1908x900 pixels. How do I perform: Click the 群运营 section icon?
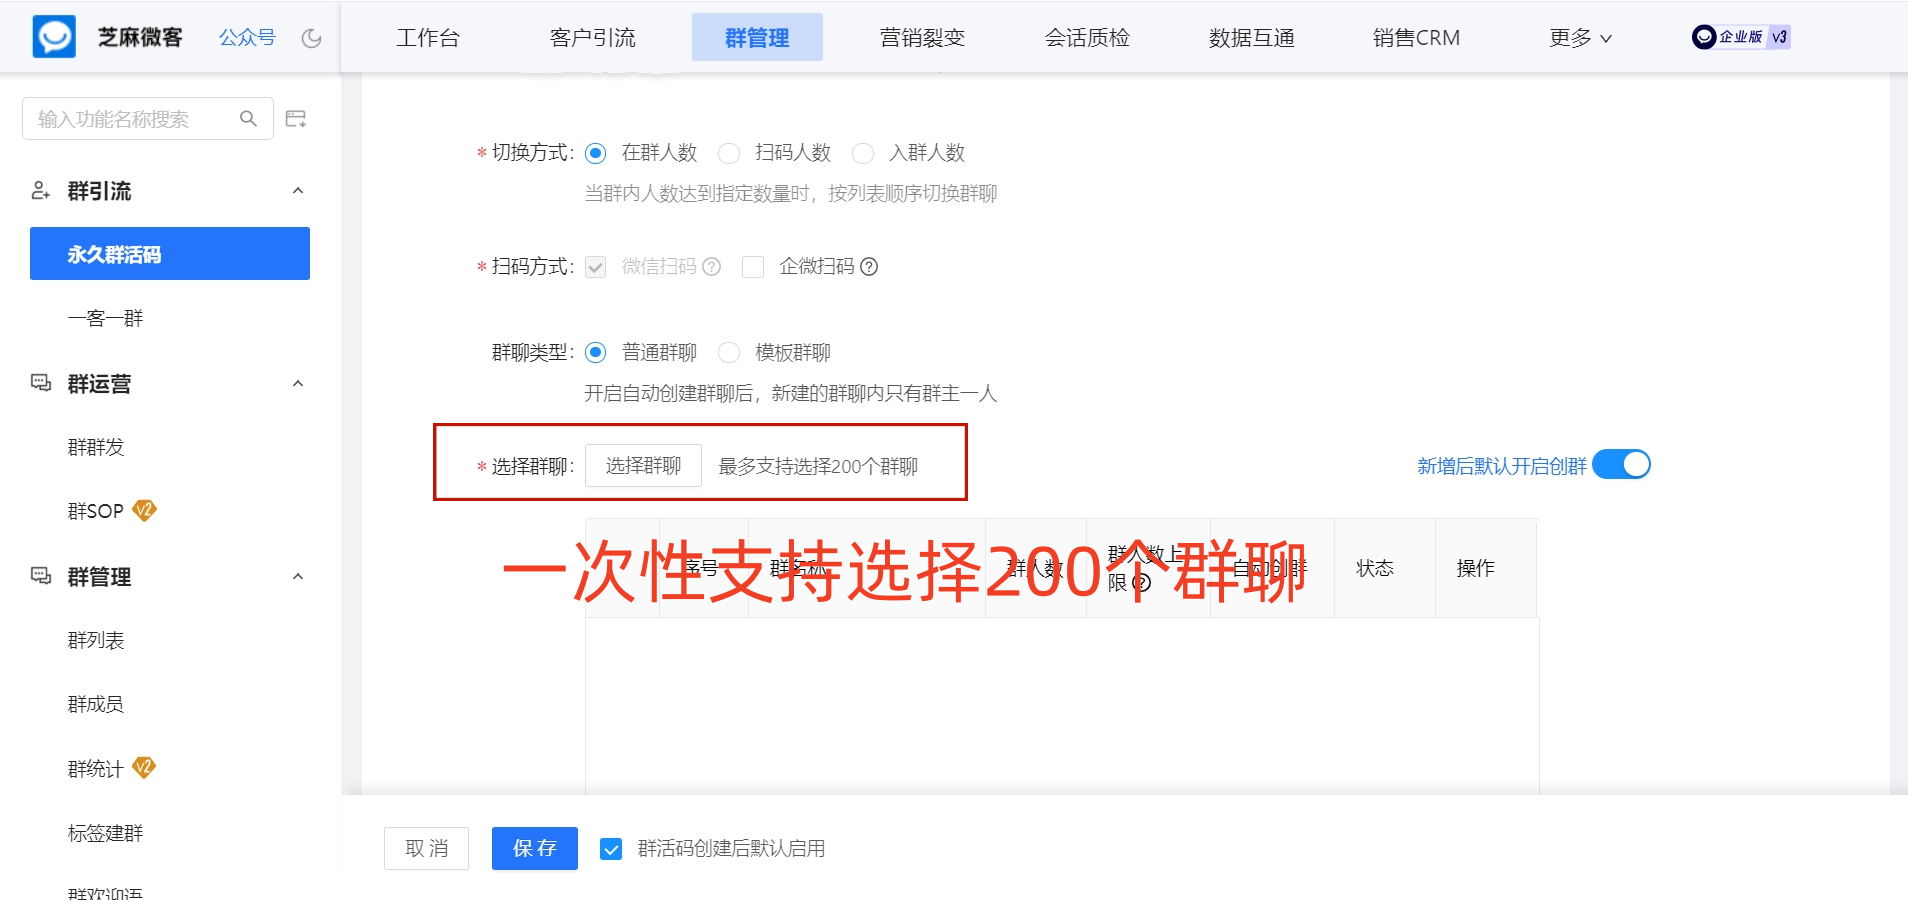point(41,383)
